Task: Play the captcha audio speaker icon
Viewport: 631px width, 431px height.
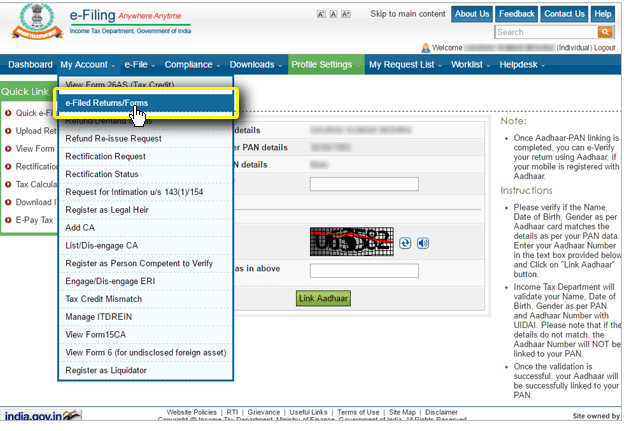Action: point(423,243)
